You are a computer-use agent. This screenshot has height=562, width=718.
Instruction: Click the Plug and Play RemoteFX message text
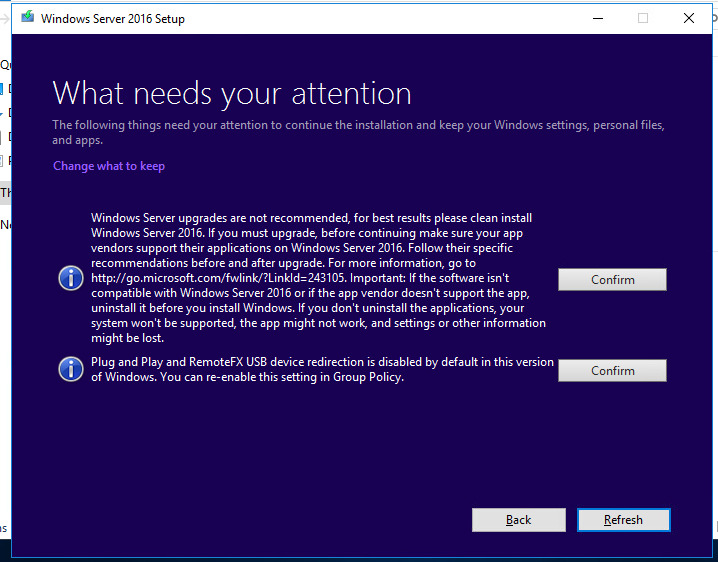click(x=322, y=369)
